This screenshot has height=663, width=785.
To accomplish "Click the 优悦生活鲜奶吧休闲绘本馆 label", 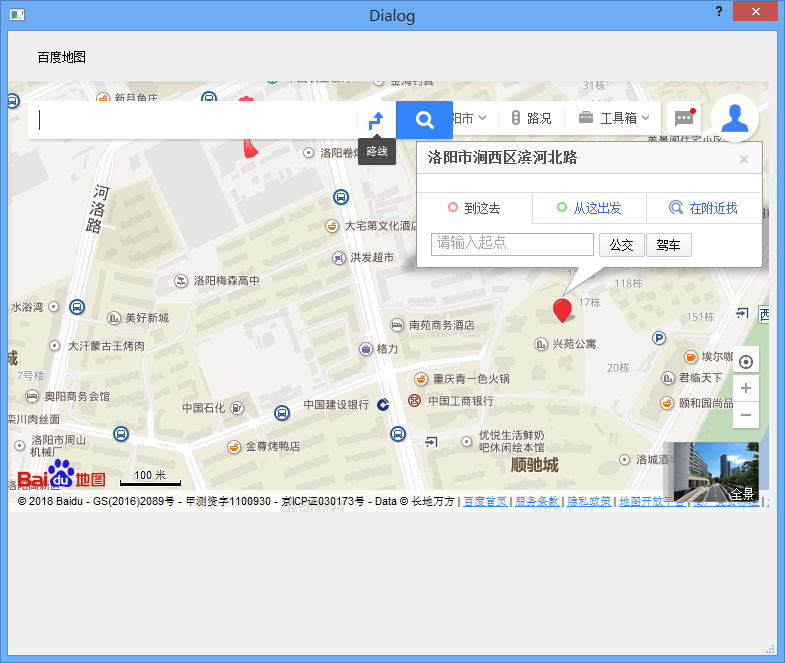I will 512,441.
